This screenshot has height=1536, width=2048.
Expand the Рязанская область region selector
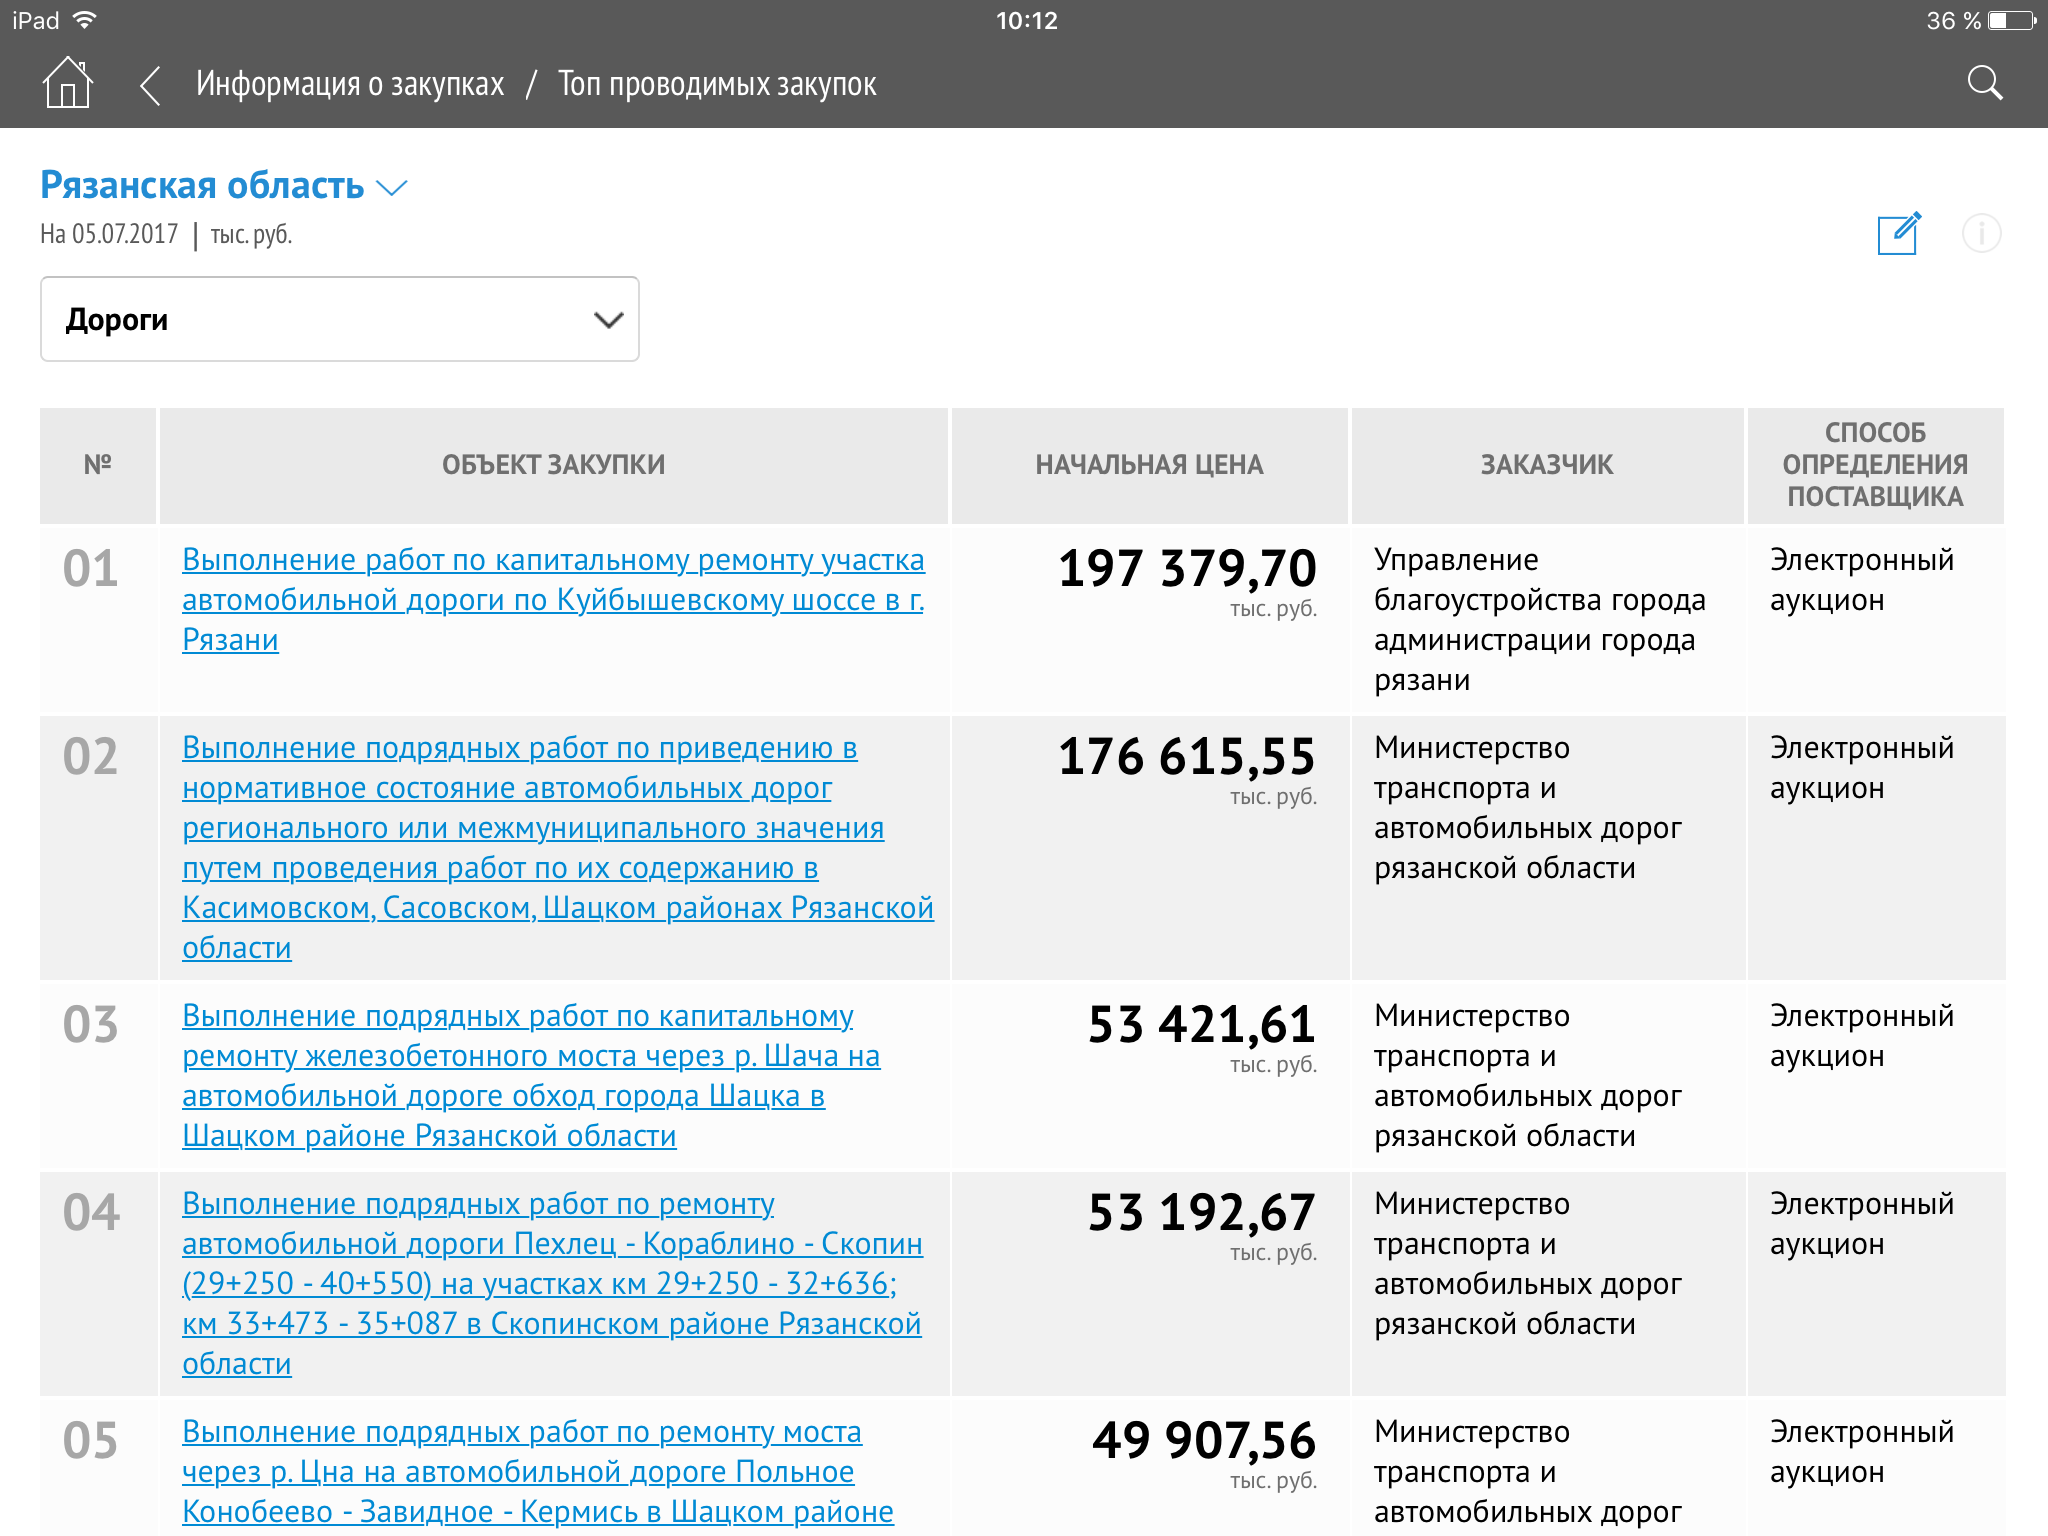tap(203, 186)
